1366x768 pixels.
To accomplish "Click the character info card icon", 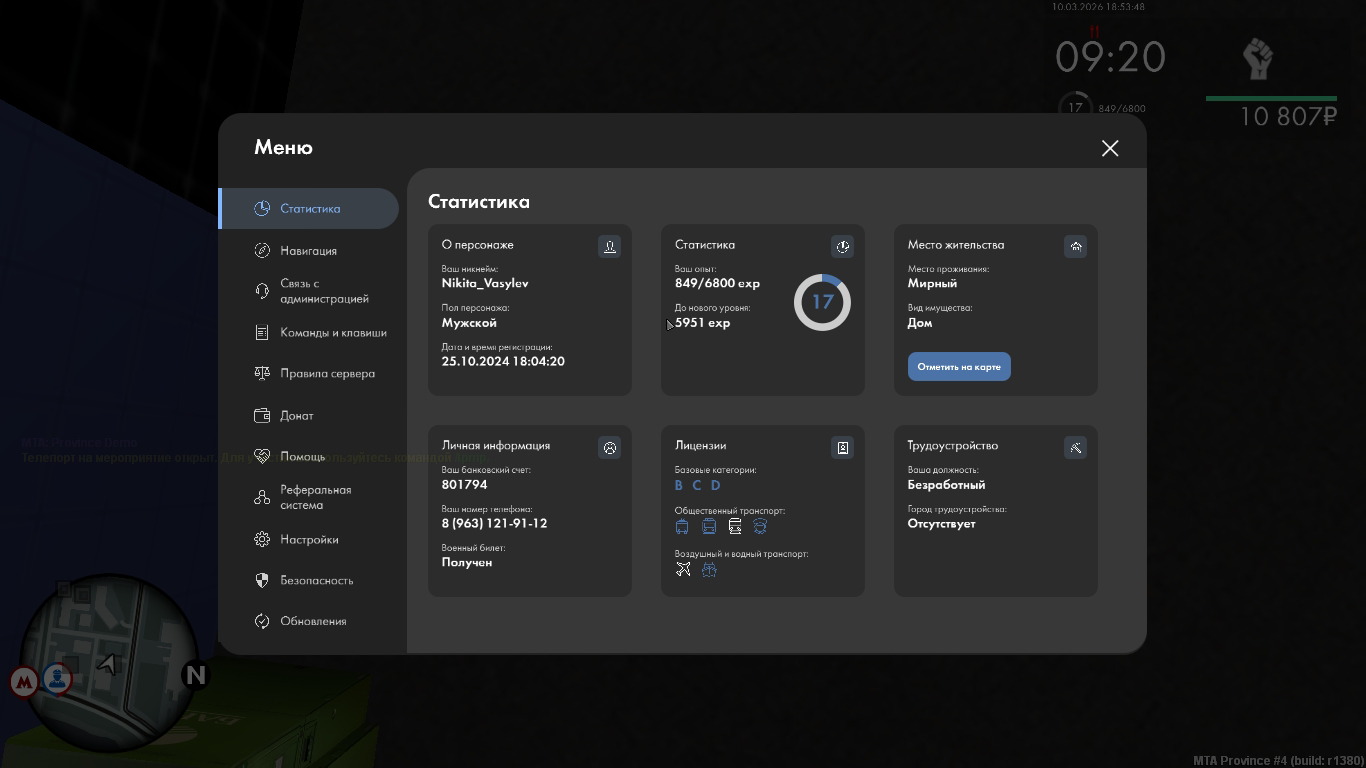I will [609, 246].
